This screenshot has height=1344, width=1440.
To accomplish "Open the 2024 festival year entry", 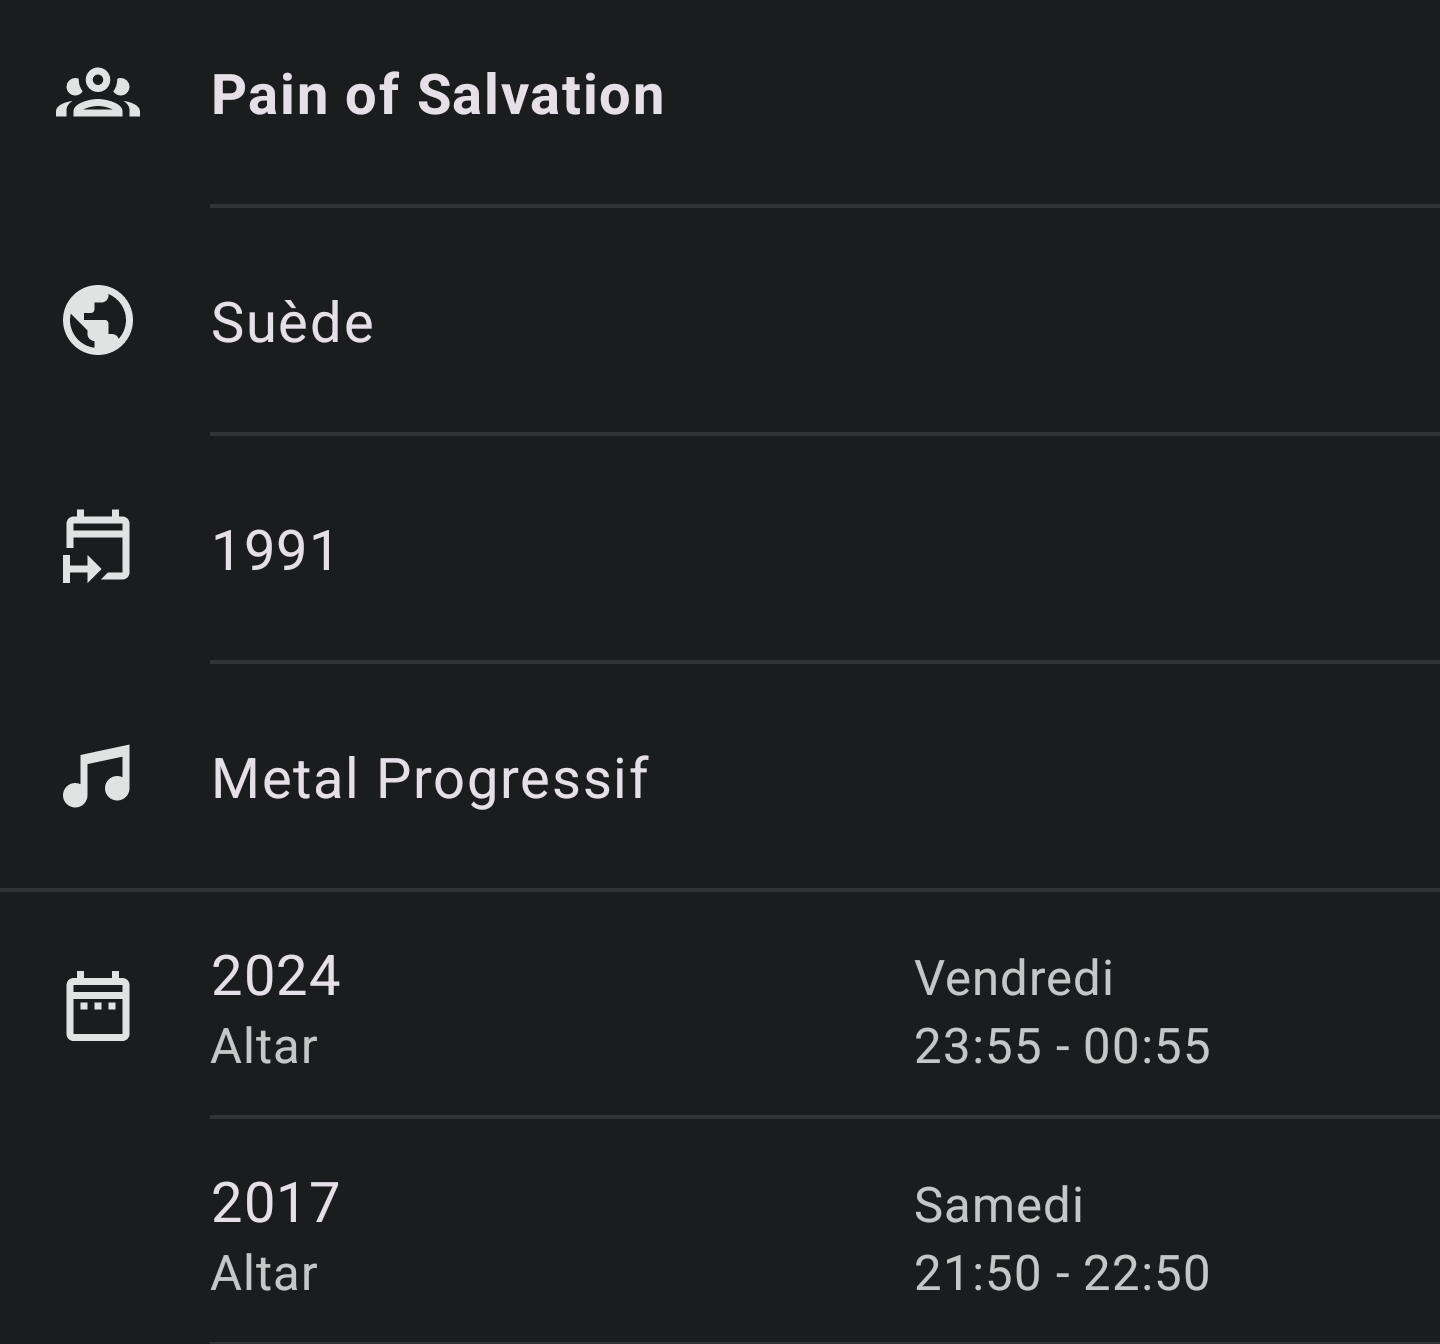I will point(276,976).
